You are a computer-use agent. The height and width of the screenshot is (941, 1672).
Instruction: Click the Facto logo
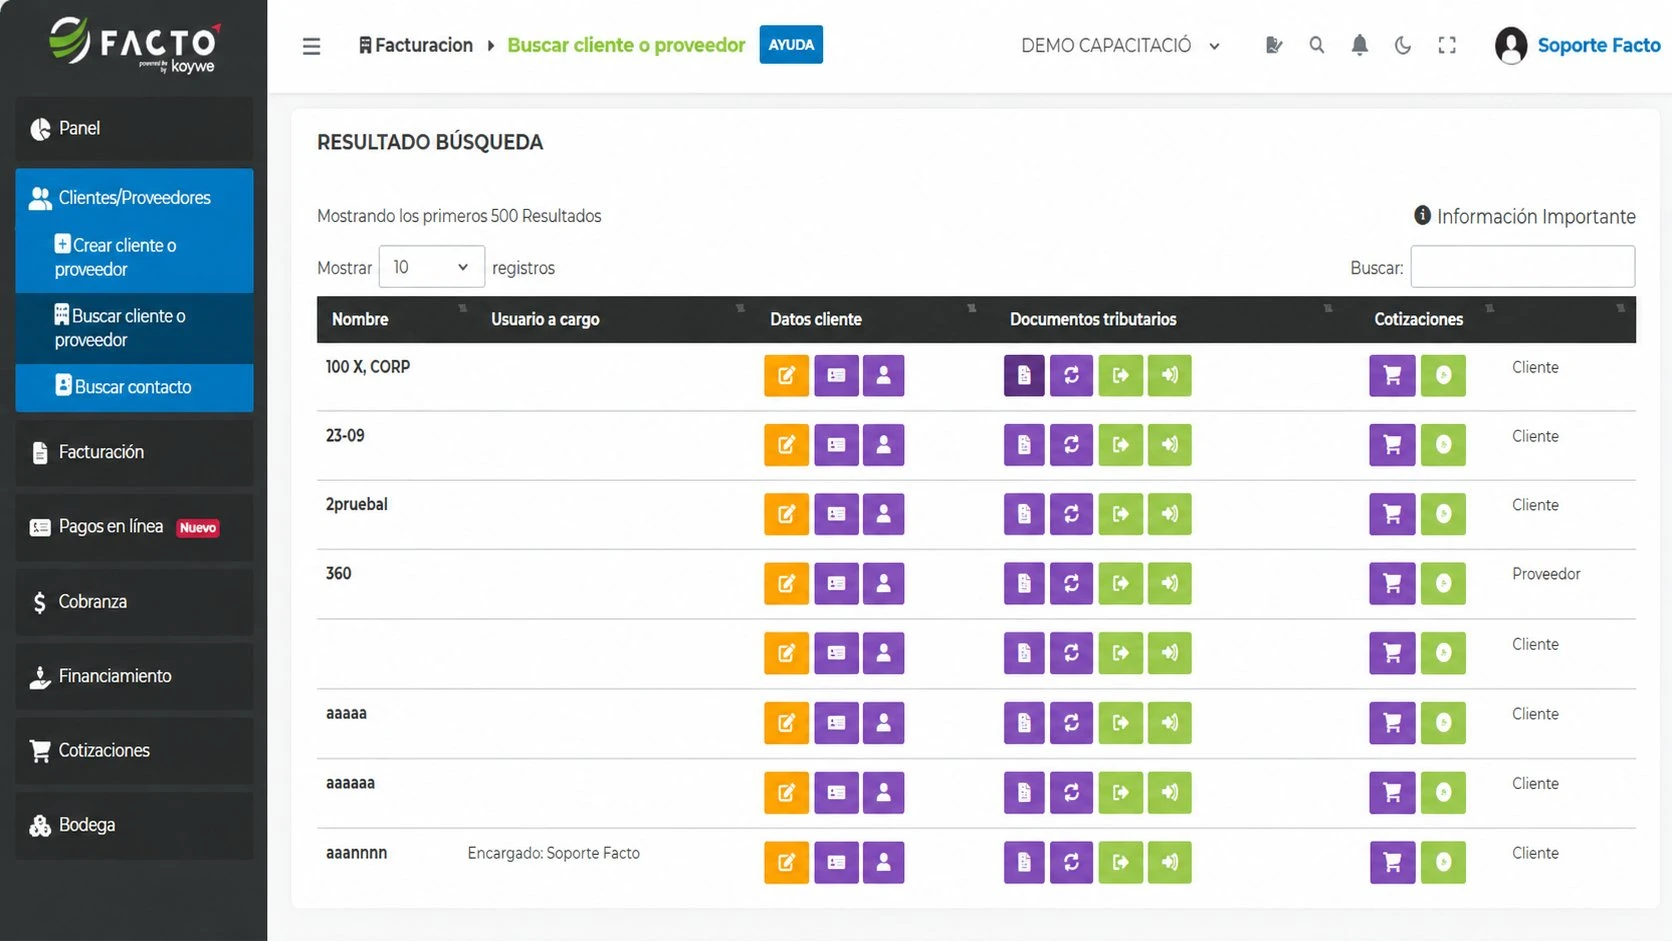coord(134,45)
